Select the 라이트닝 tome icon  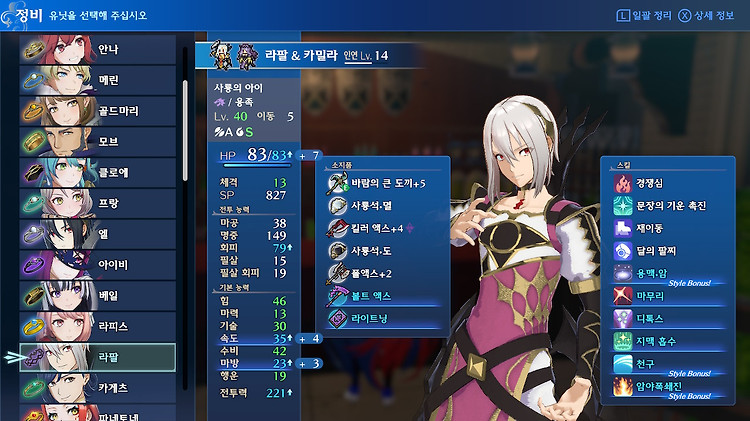pos(338,319)
